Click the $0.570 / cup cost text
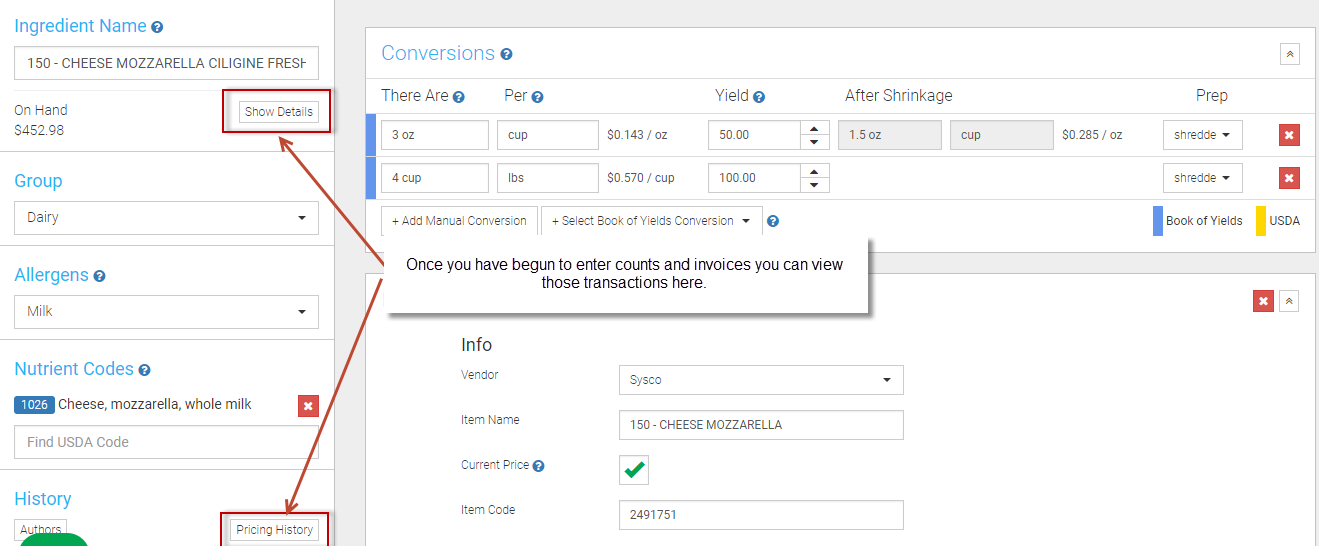 [641, 178]
